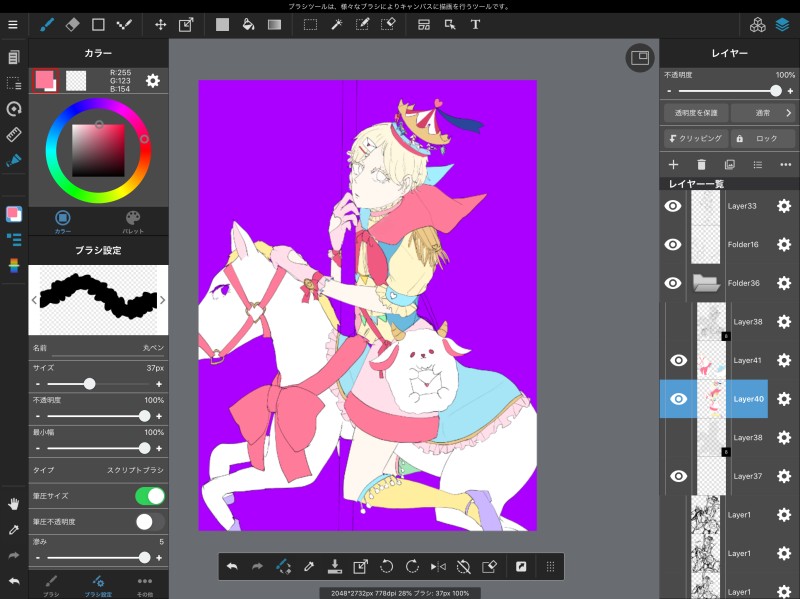Hide Layer40 with eye icon
800x599 pixels.
tap(679, 399)
